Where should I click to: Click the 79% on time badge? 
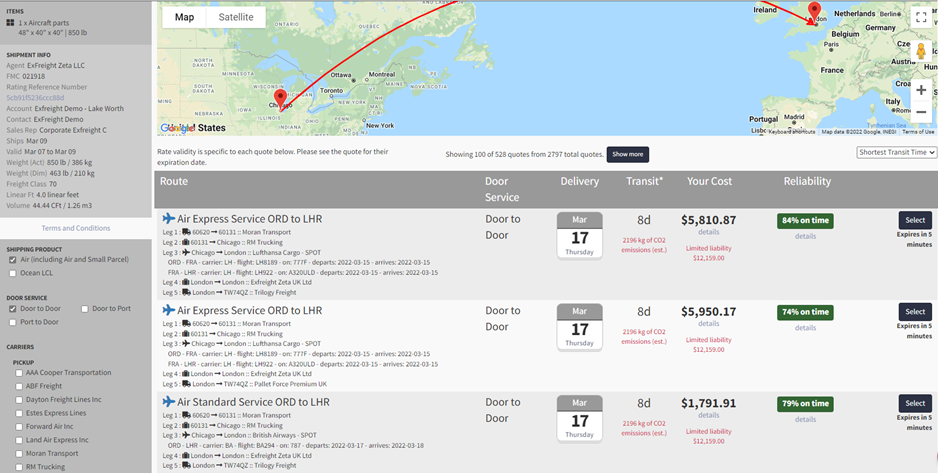(x=805, y=404)
